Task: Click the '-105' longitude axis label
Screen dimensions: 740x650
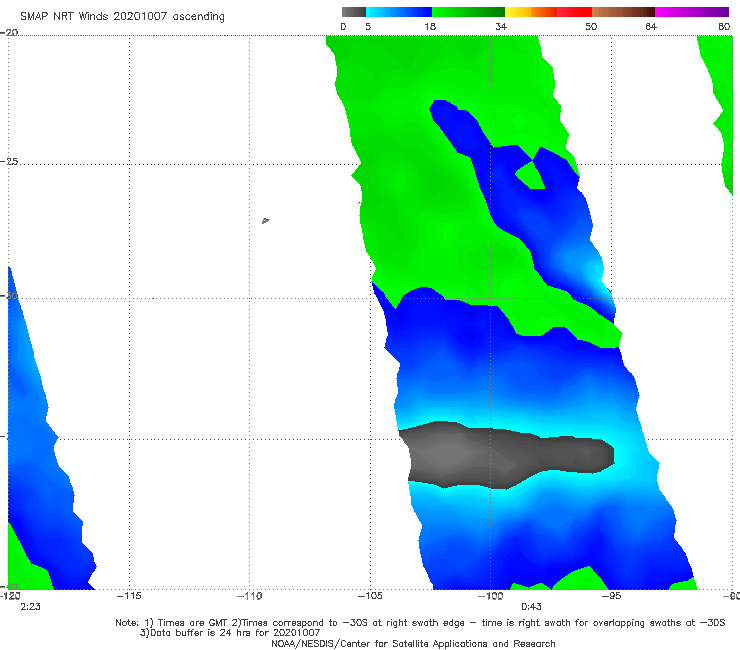Action: (x=370, y=596)
